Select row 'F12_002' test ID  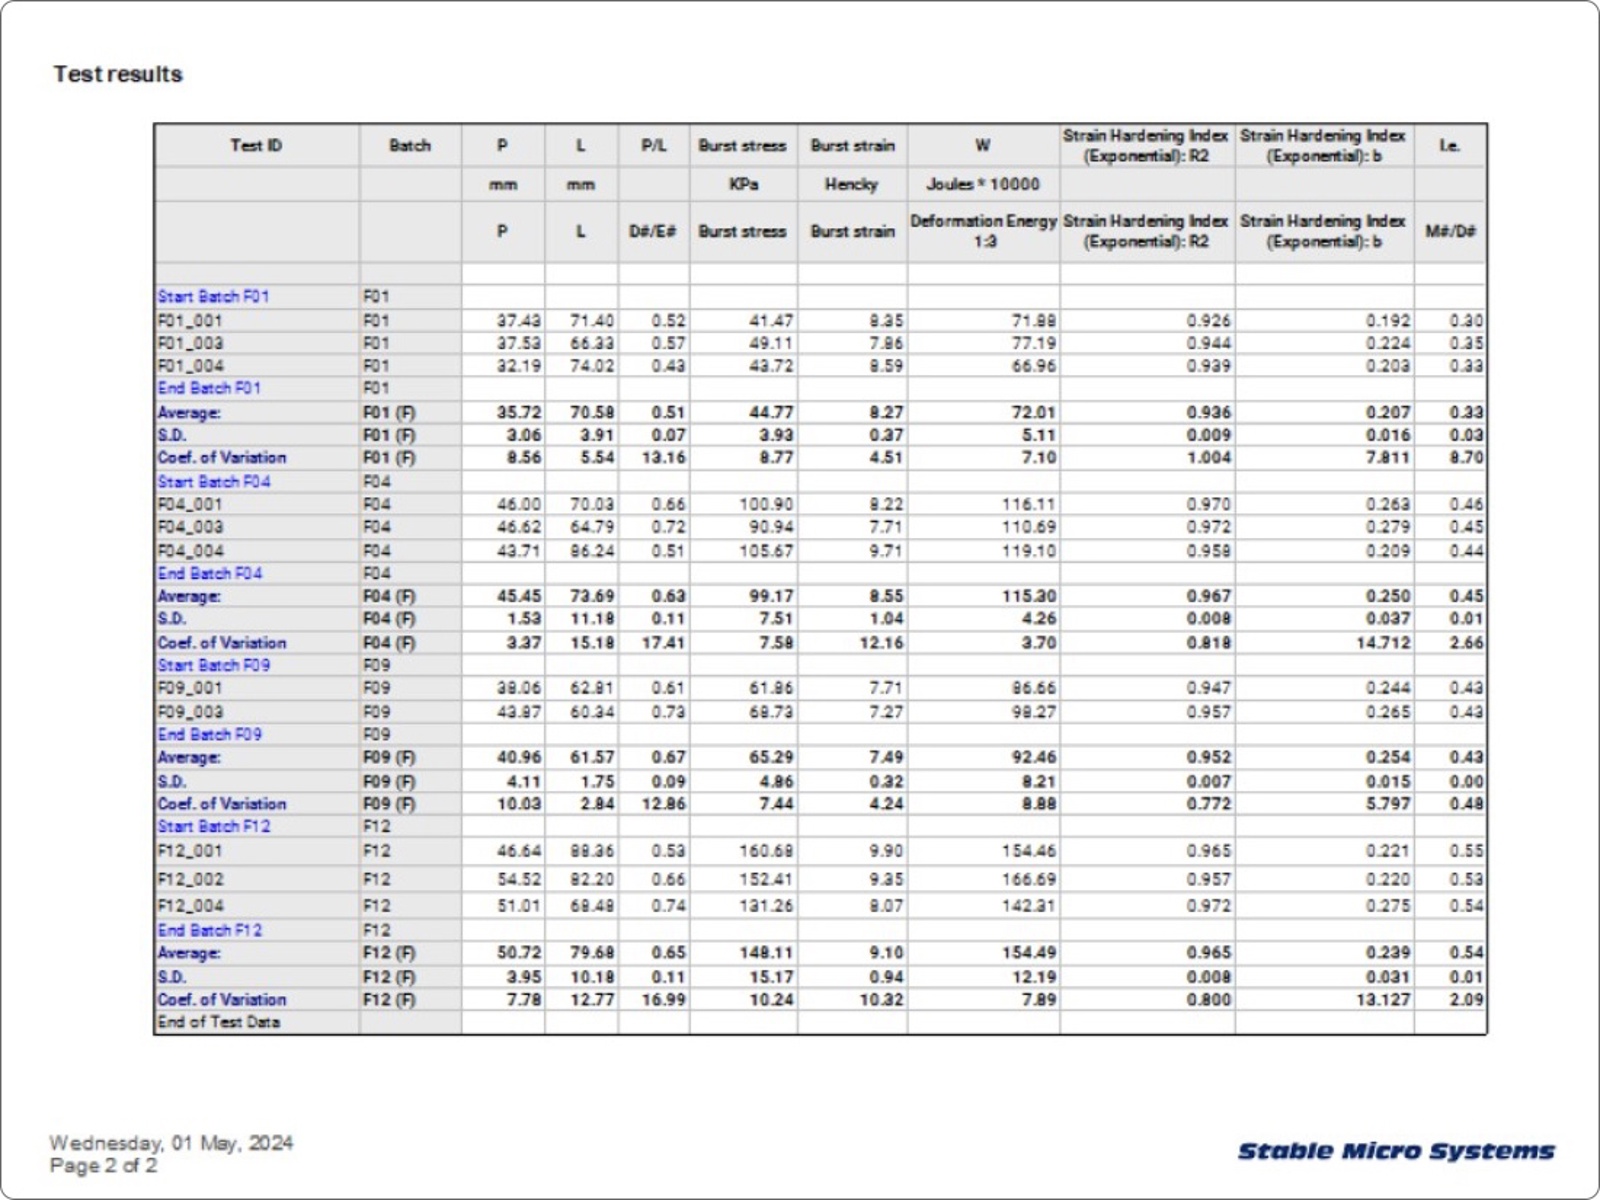point(190,879)
